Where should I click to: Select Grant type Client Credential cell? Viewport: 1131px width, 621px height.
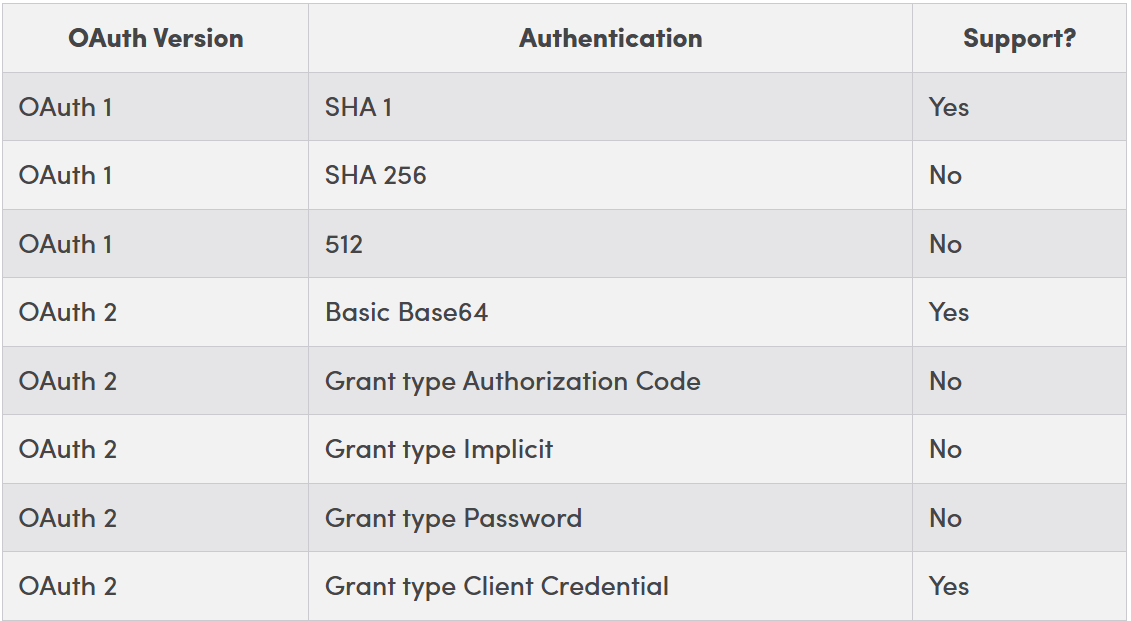tap(496, 586)
